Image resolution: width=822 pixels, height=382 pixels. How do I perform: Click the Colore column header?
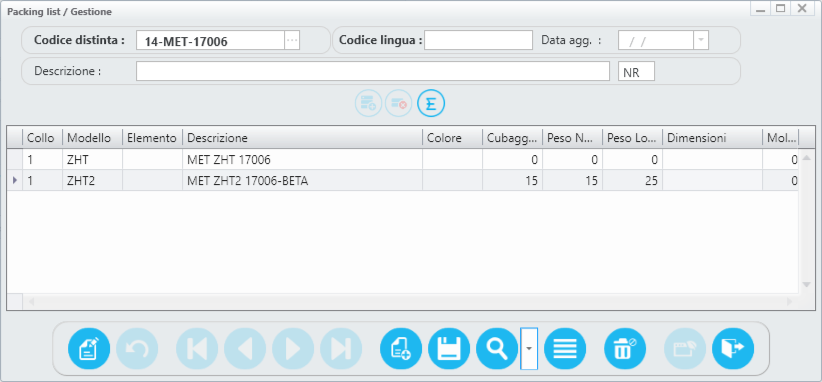(452, 138)
